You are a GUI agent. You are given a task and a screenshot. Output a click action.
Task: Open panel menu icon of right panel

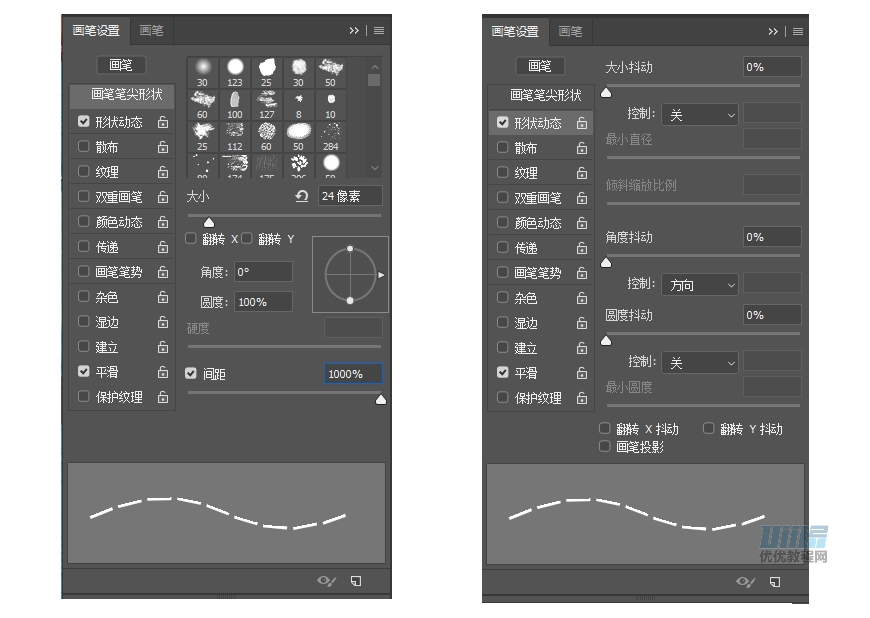pos(798,32)
